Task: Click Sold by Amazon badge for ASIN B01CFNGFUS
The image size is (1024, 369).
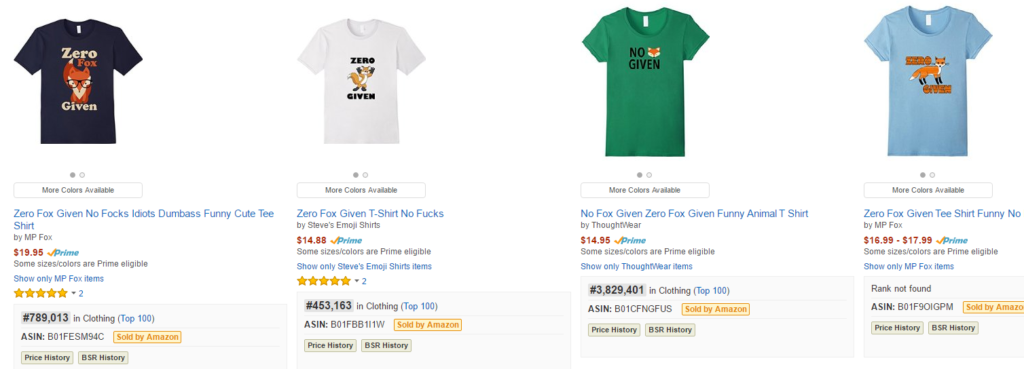Action: (x=715, y=309)
